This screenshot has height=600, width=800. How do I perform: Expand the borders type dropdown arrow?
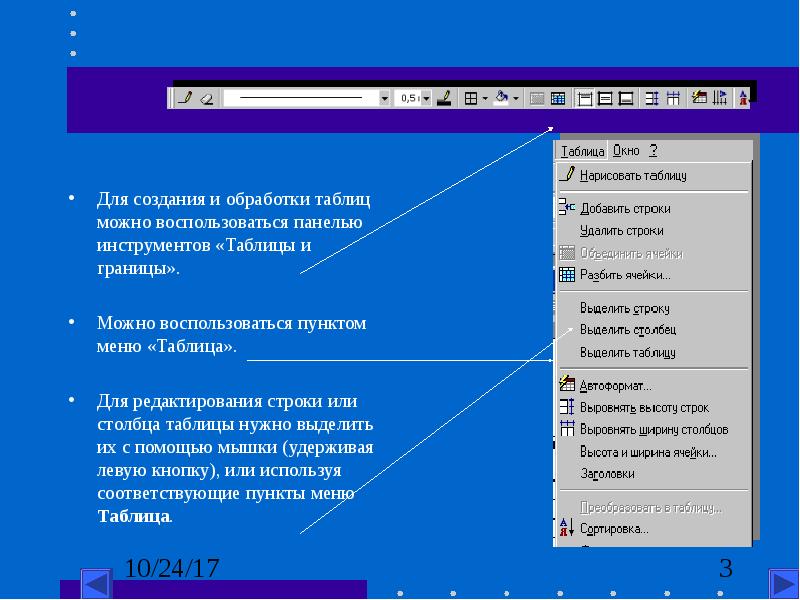(x=485, y=98)
